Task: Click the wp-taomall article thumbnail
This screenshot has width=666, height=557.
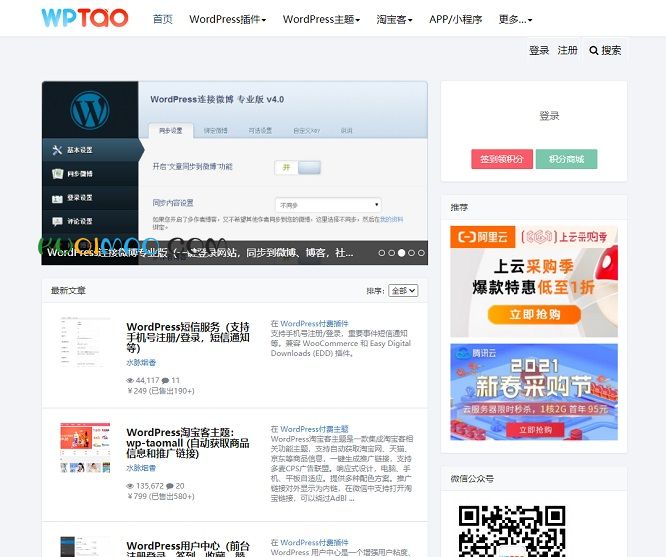Action: (x=85, y=447)
